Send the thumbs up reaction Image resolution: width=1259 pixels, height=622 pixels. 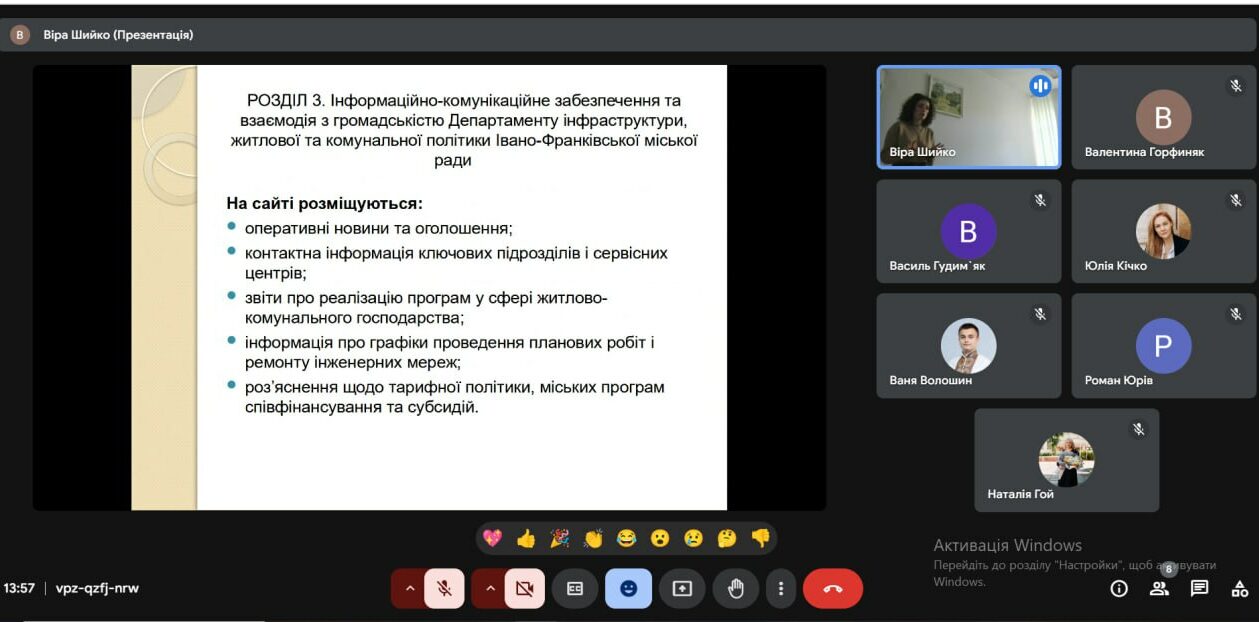click(x=526, y=538)
